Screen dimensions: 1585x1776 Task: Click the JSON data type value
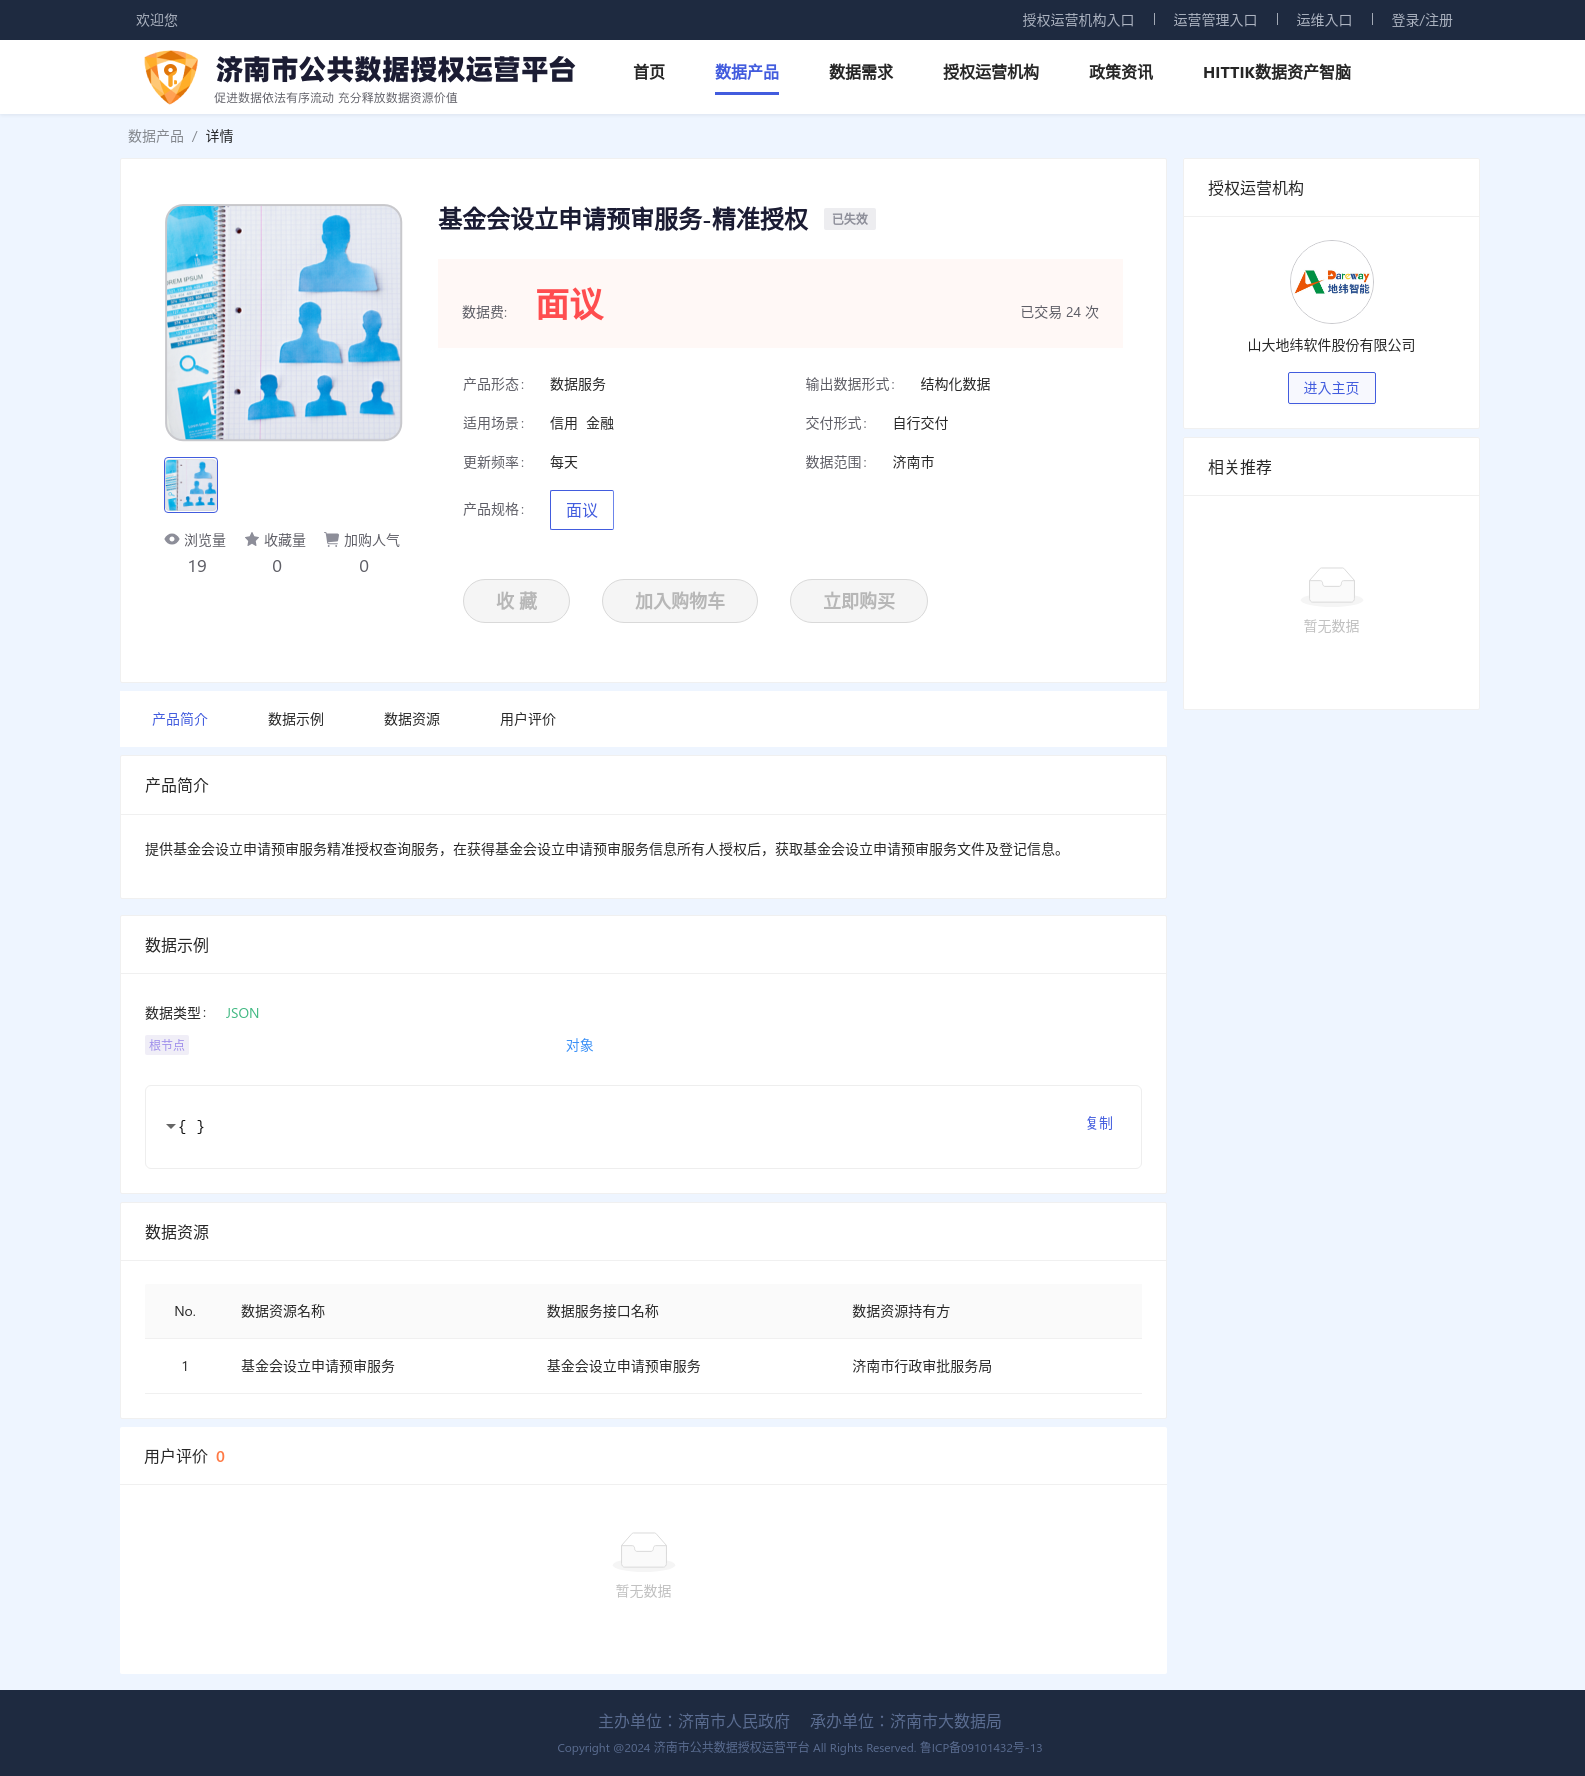point(242,1013)
